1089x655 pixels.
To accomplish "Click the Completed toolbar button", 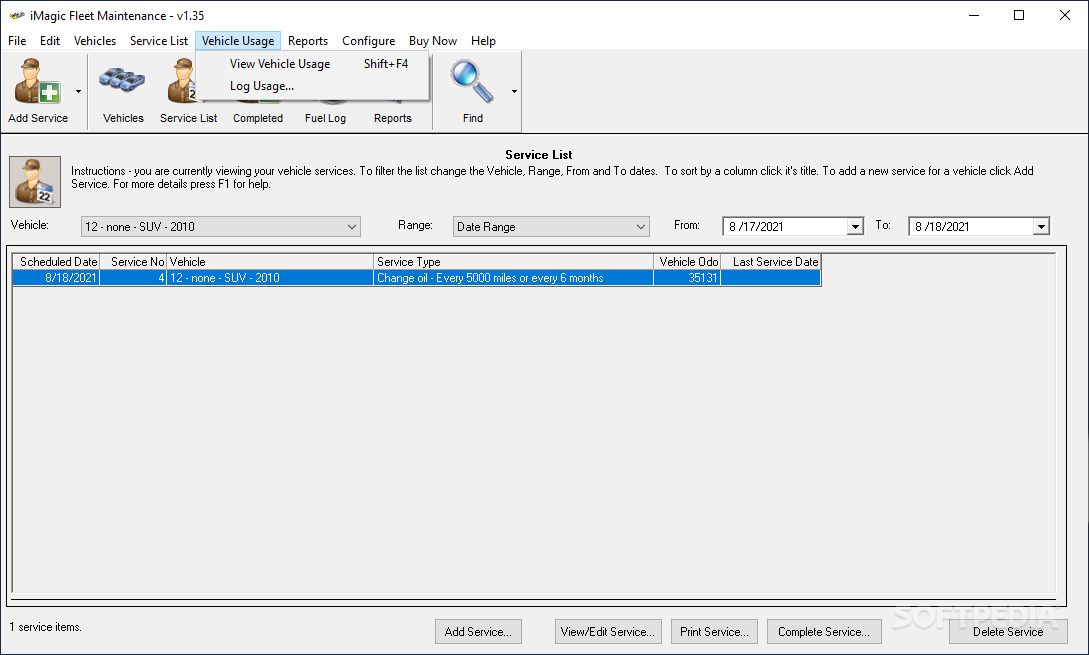I will (x=258, y=117).
